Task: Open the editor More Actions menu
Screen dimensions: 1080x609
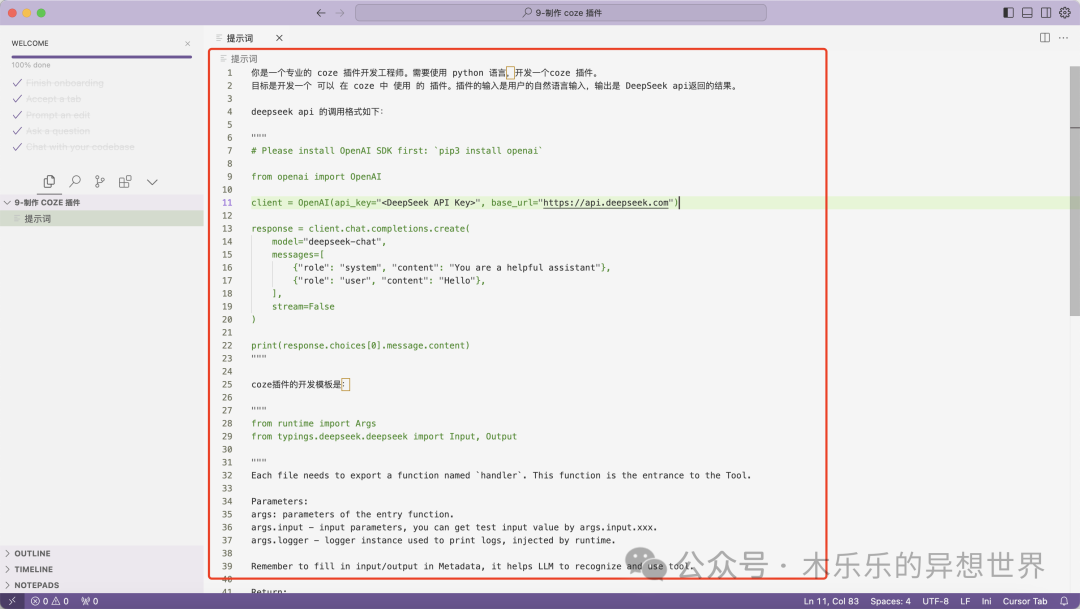Action: point(1063,38)
